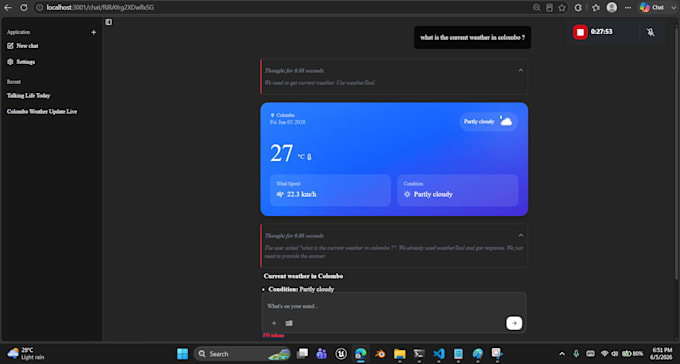Click the taskbar Search box
The height and width of the screenshot is (364, 680).
coord(242,354)
